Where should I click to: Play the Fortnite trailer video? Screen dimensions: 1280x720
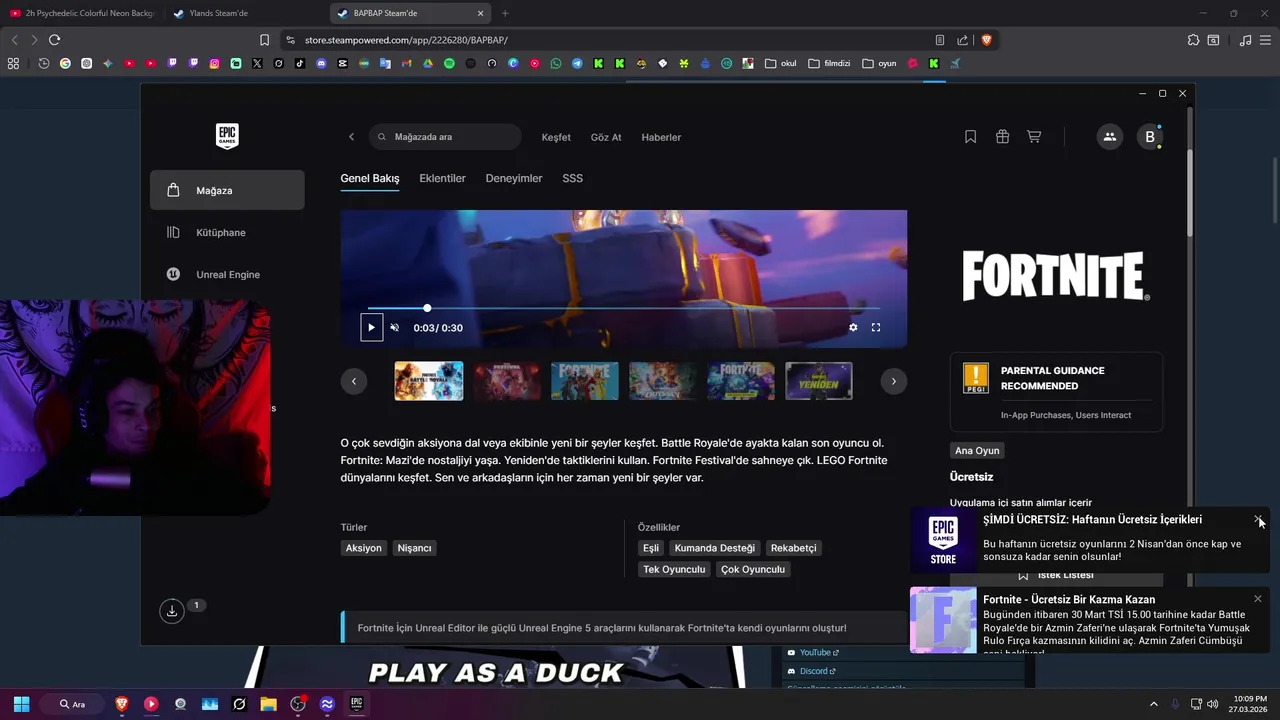371,327
